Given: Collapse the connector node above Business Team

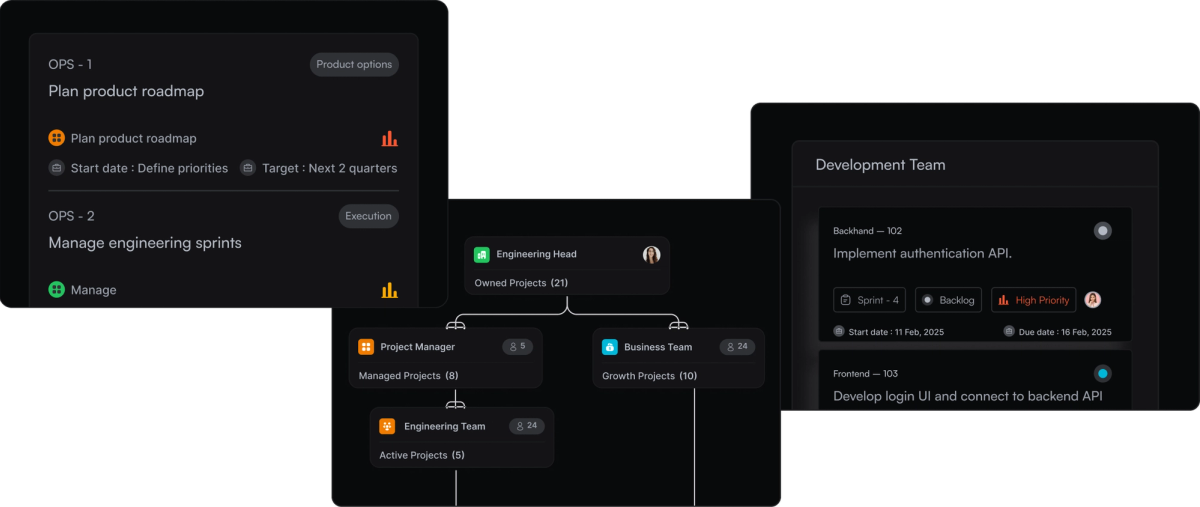Looking at the screenshot, I should (679, 324).
